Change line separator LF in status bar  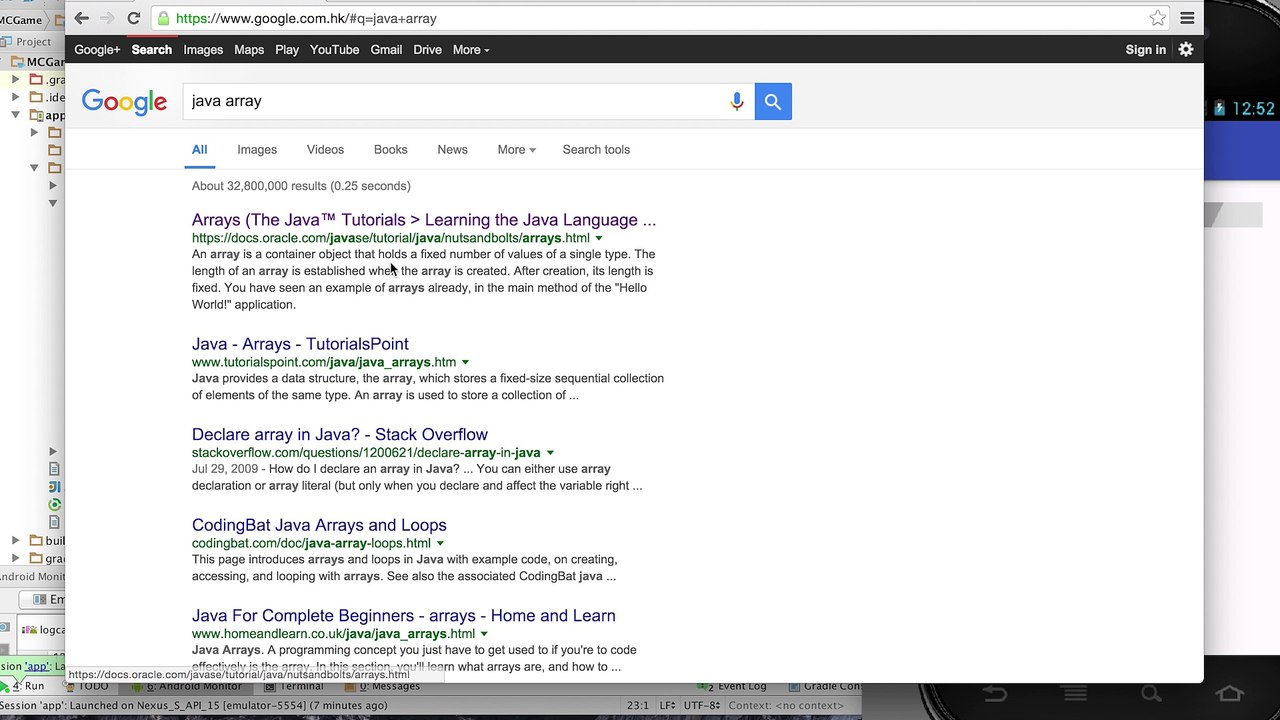(666, 705)
